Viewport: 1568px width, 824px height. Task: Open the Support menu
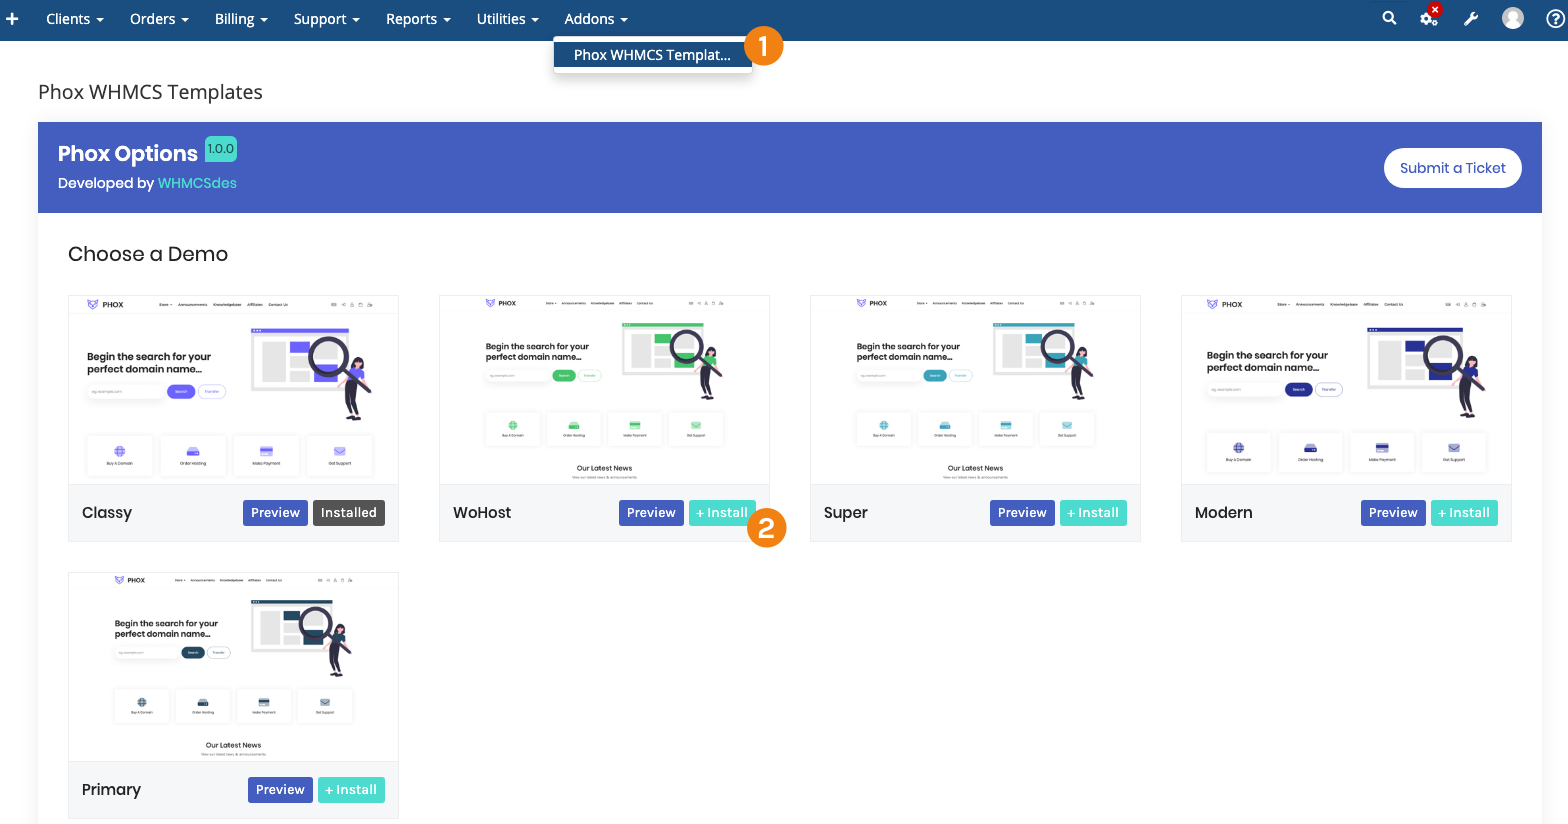[326, 19]
